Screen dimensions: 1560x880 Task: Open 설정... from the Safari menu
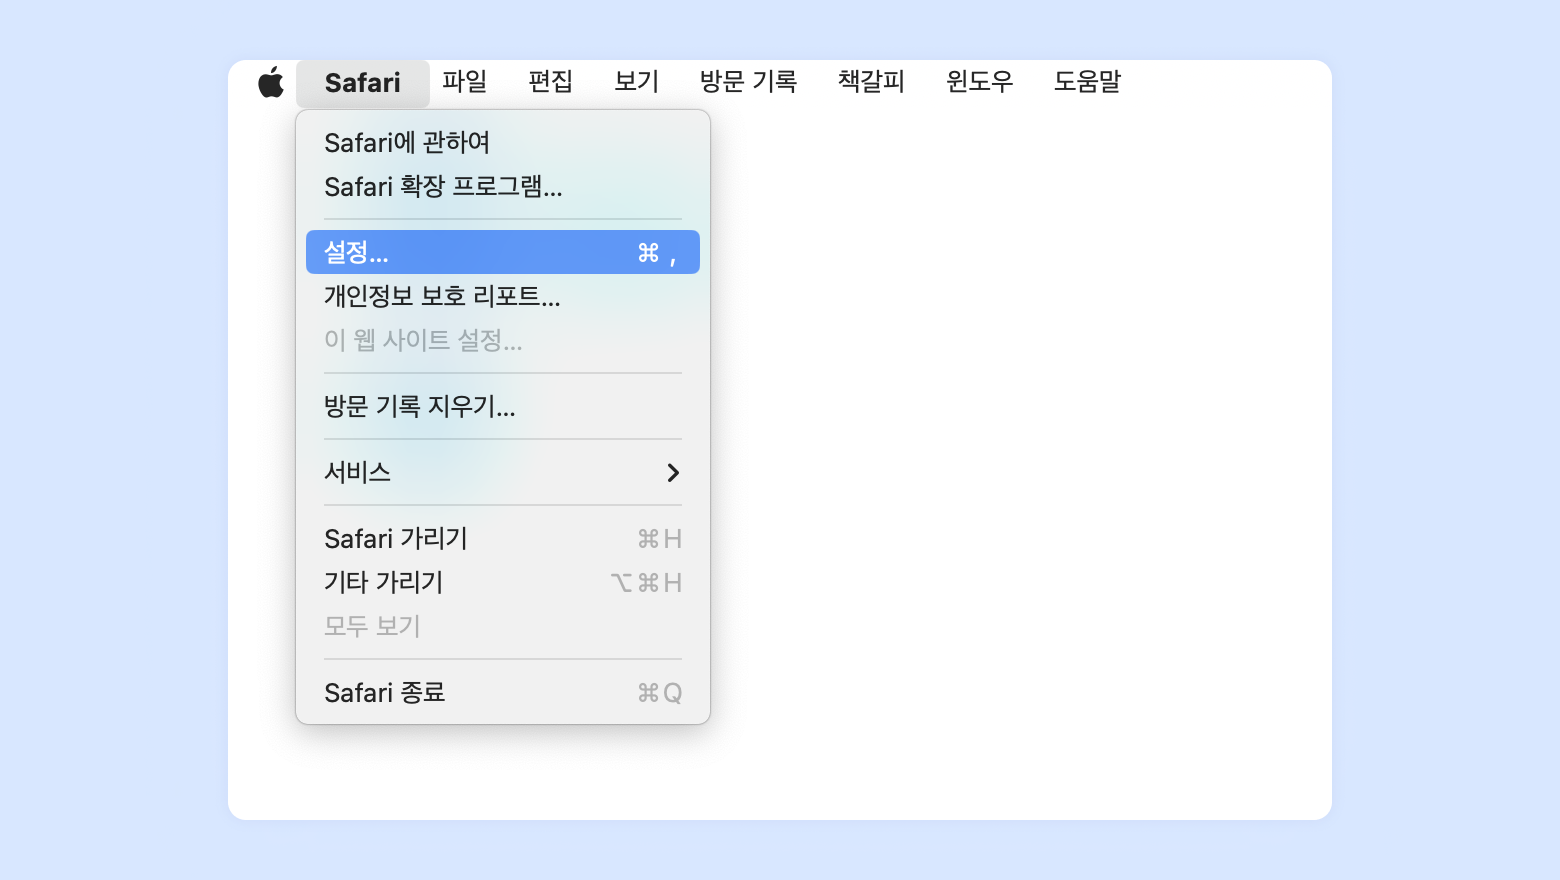coord(503,252)
